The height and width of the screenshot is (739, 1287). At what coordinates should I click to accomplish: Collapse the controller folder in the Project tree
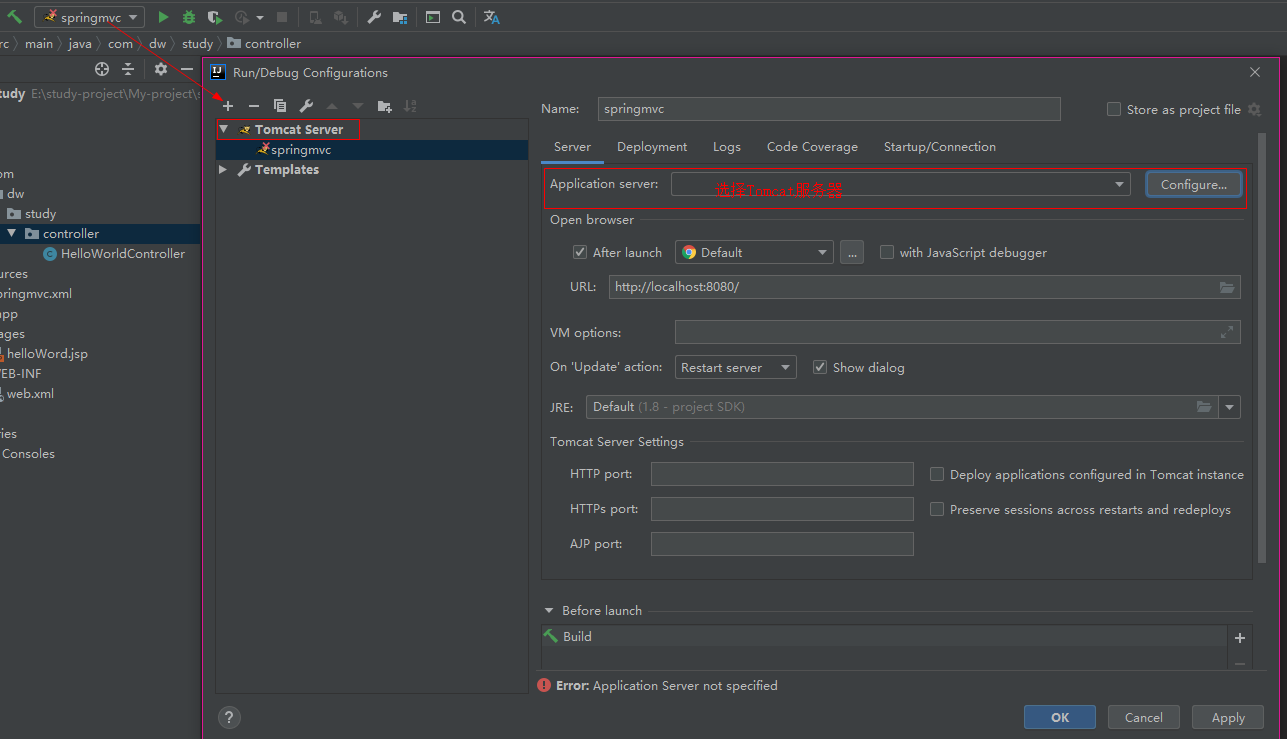[x=11, y=234]
